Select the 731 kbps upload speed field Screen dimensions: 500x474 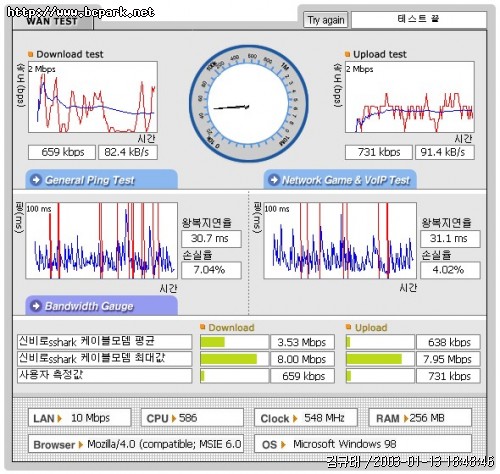379,152
